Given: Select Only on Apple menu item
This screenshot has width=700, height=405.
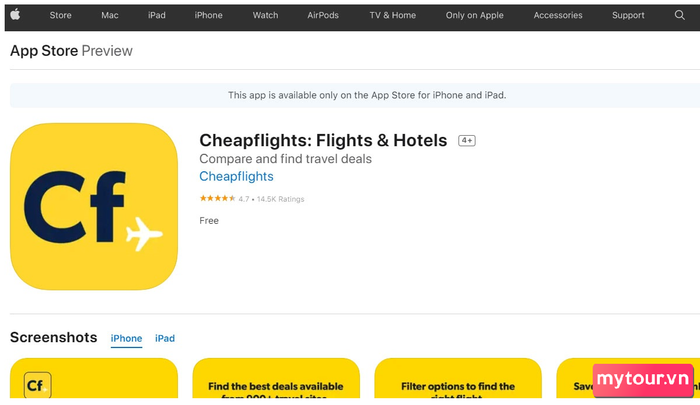Looking at the screenshot, I should point(474,15).
